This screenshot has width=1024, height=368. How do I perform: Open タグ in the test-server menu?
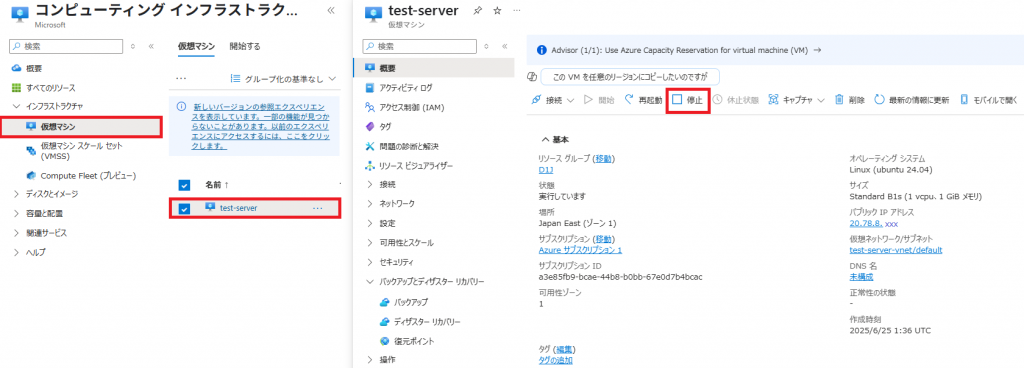pos(385,126)
